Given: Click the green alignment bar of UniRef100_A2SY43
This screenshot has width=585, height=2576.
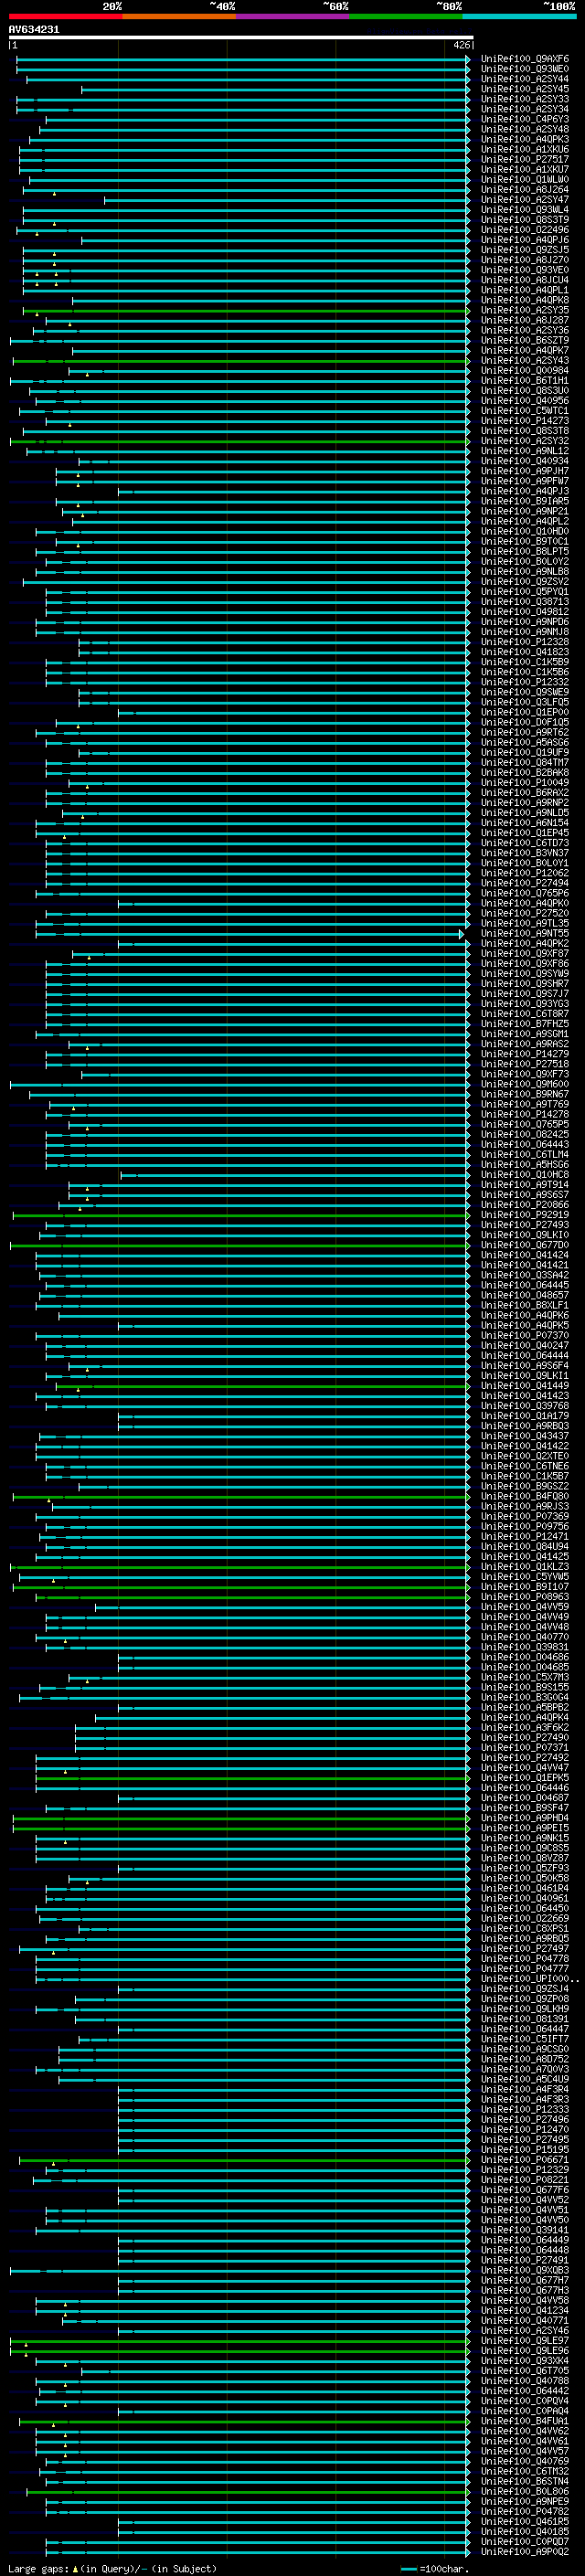Looking at the screenshot, I should (x=241, y=360).
